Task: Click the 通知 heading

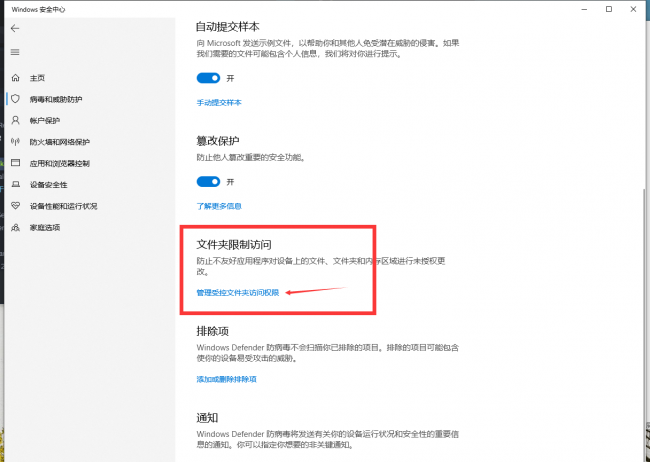Action: point(207,418)
